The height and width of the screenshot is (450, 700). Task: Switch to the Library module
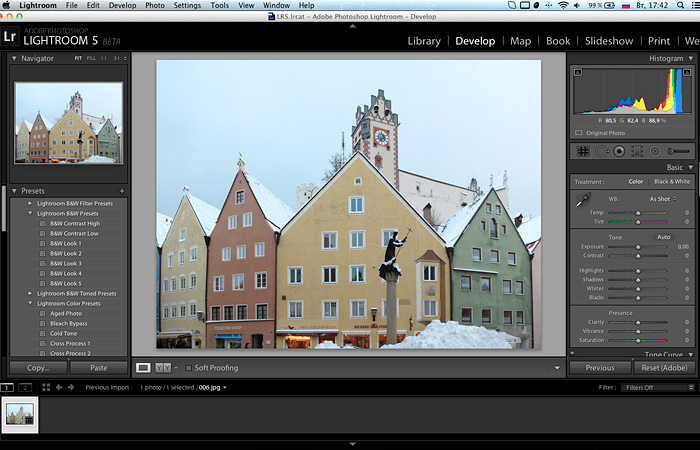click(x=424, y=41)
